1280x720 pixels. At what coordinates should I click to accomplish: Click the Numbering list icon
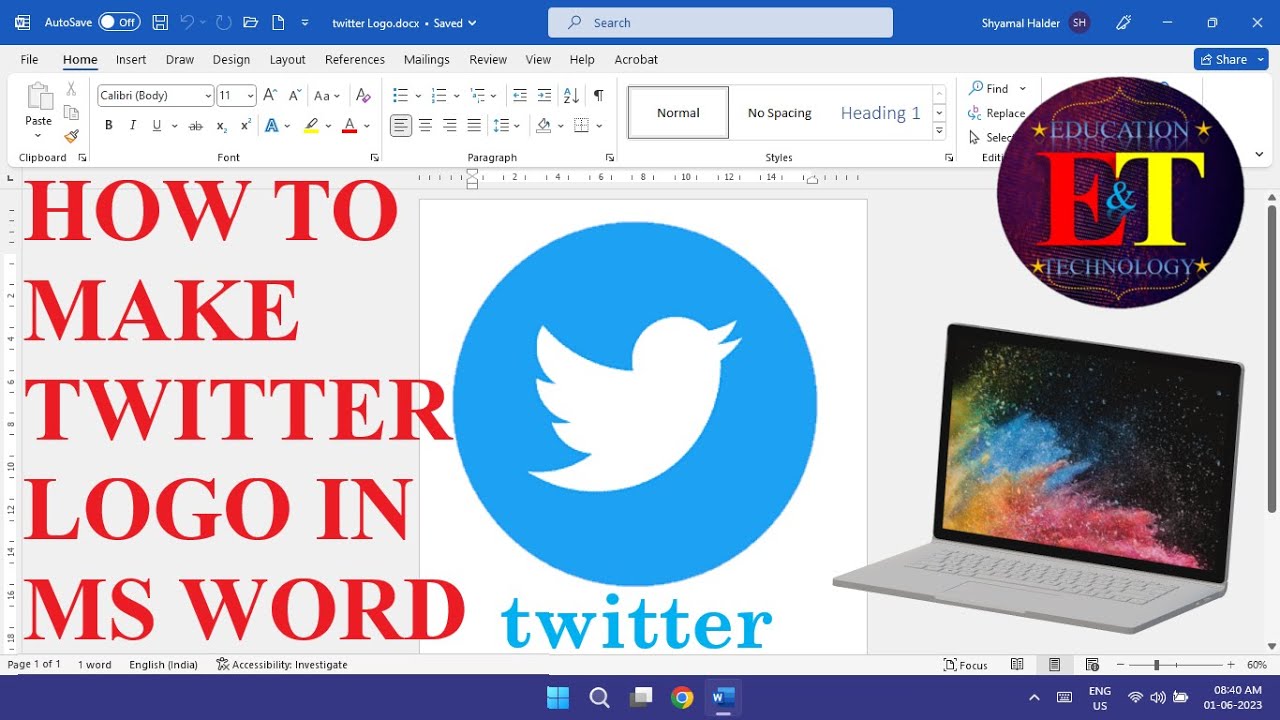coord(438,96)
